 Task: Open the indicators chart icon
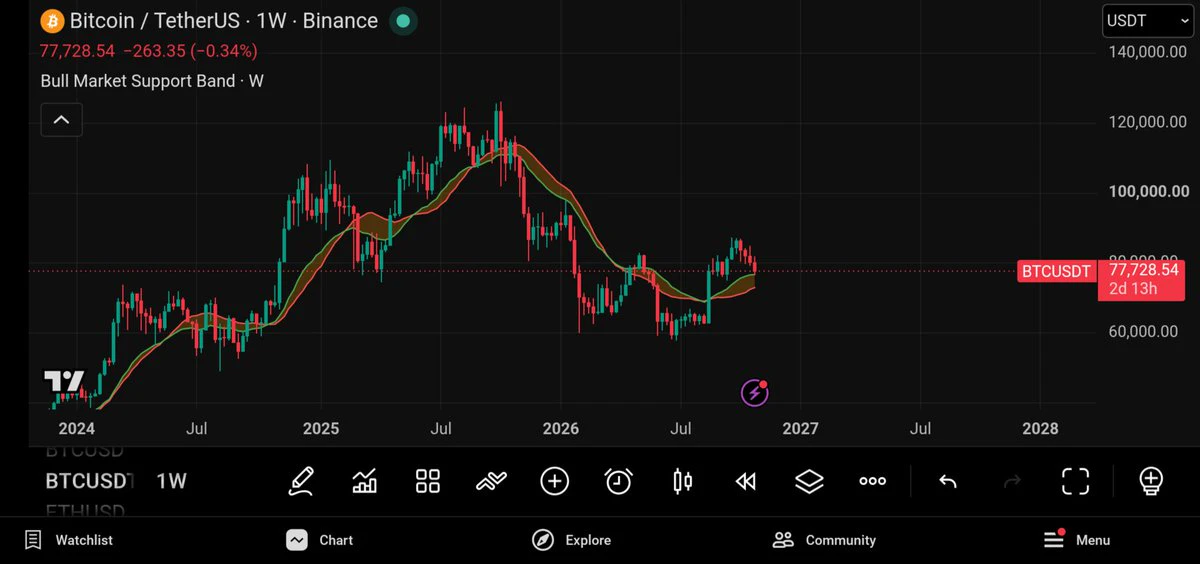point(365,481)
